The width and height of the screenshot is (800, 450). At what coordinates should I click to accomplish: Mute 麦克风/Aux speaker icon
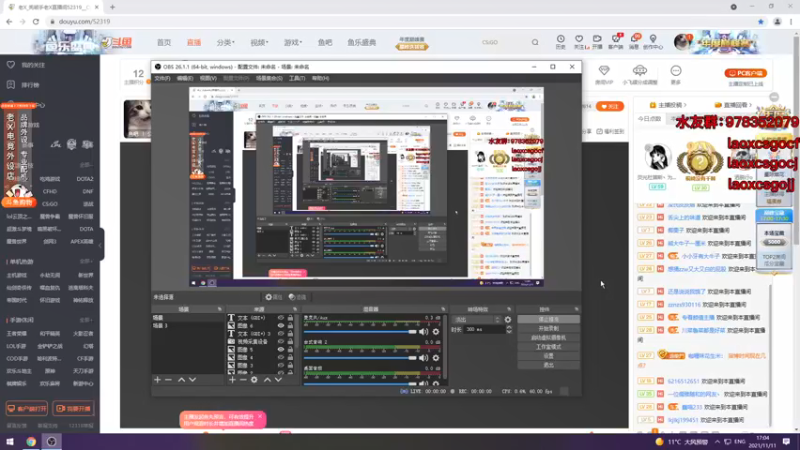coord(423,332)
